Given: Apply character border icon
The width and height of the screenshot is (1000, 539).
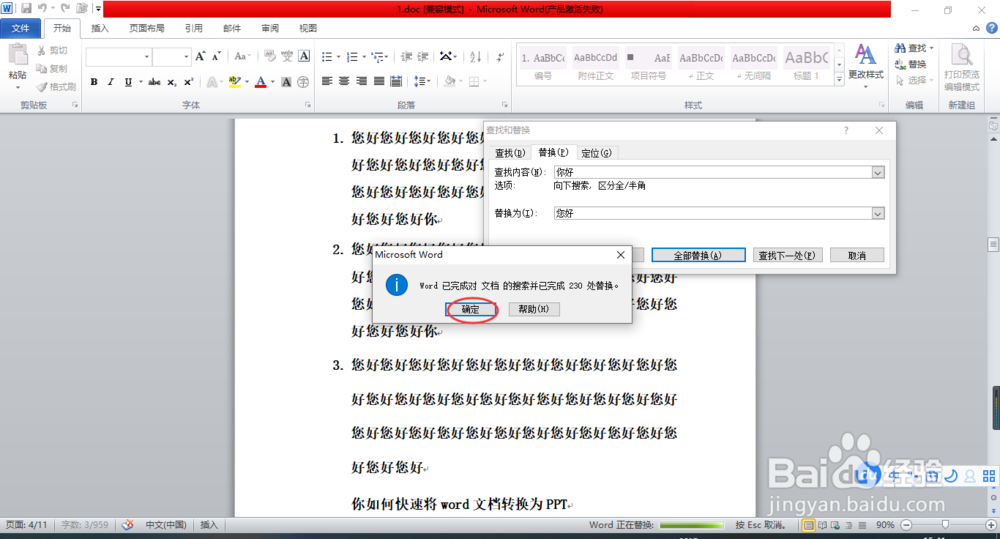Looking at the screenshot, I should coord(304,56).
